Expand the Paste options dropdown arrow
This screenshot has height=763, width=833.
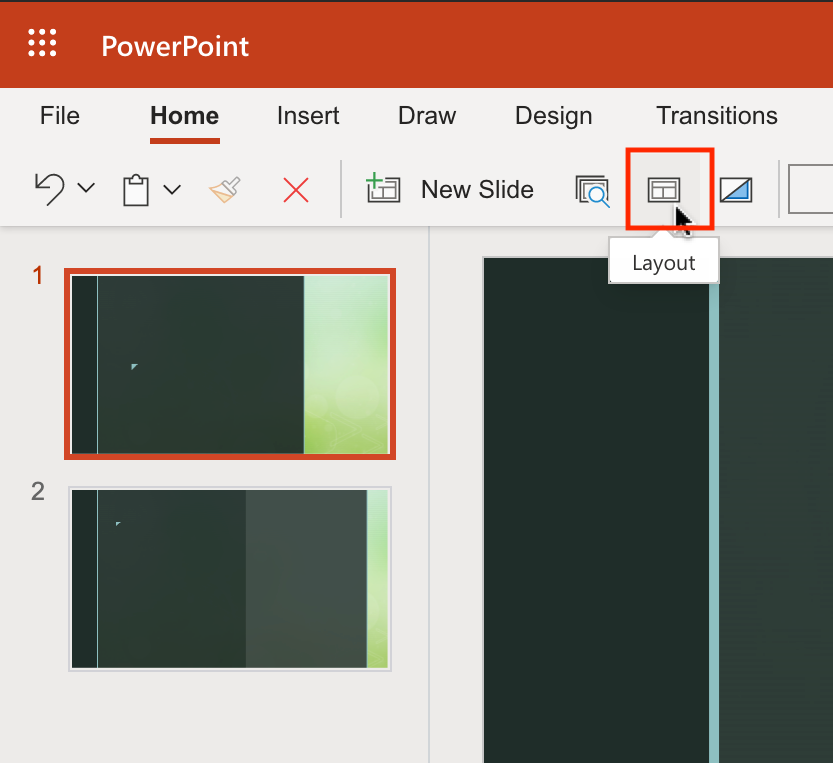coord(172,189)
